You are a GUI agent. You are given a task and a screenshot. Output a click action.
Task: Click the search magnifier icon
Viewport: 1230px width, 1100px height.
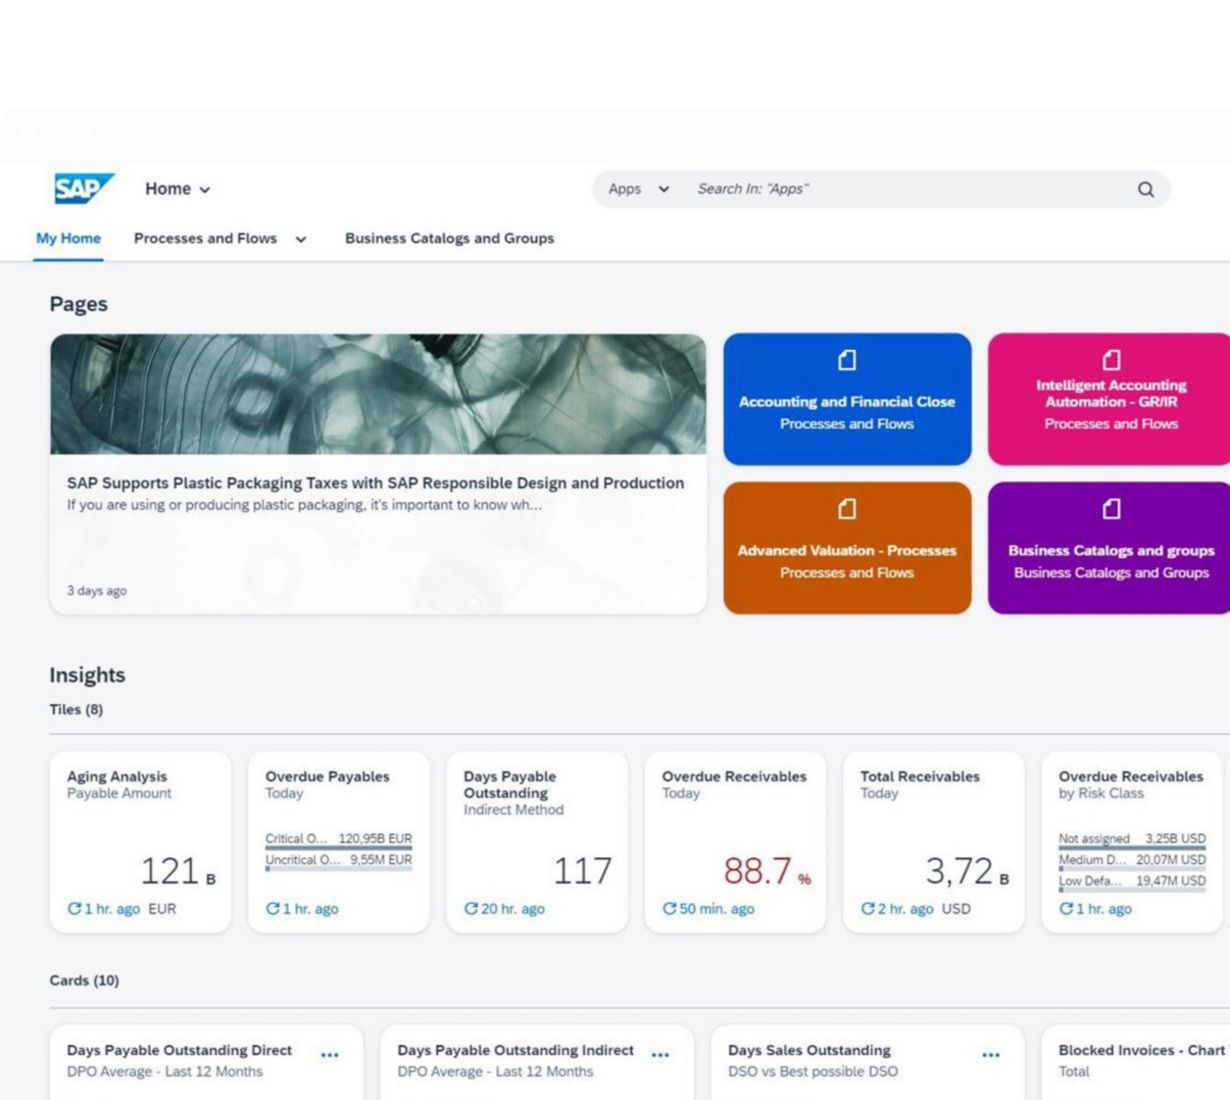coord(1146,189)
